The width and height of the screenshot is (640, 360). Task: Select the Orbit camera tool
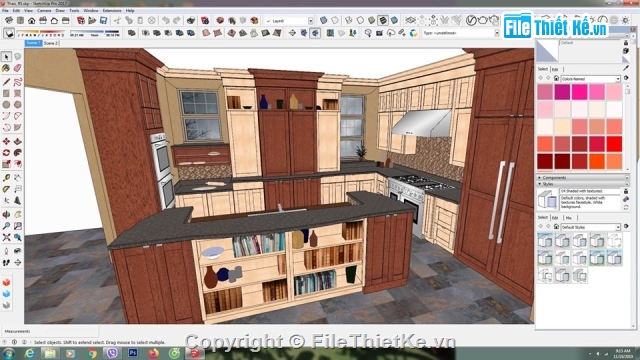[6, 214]
